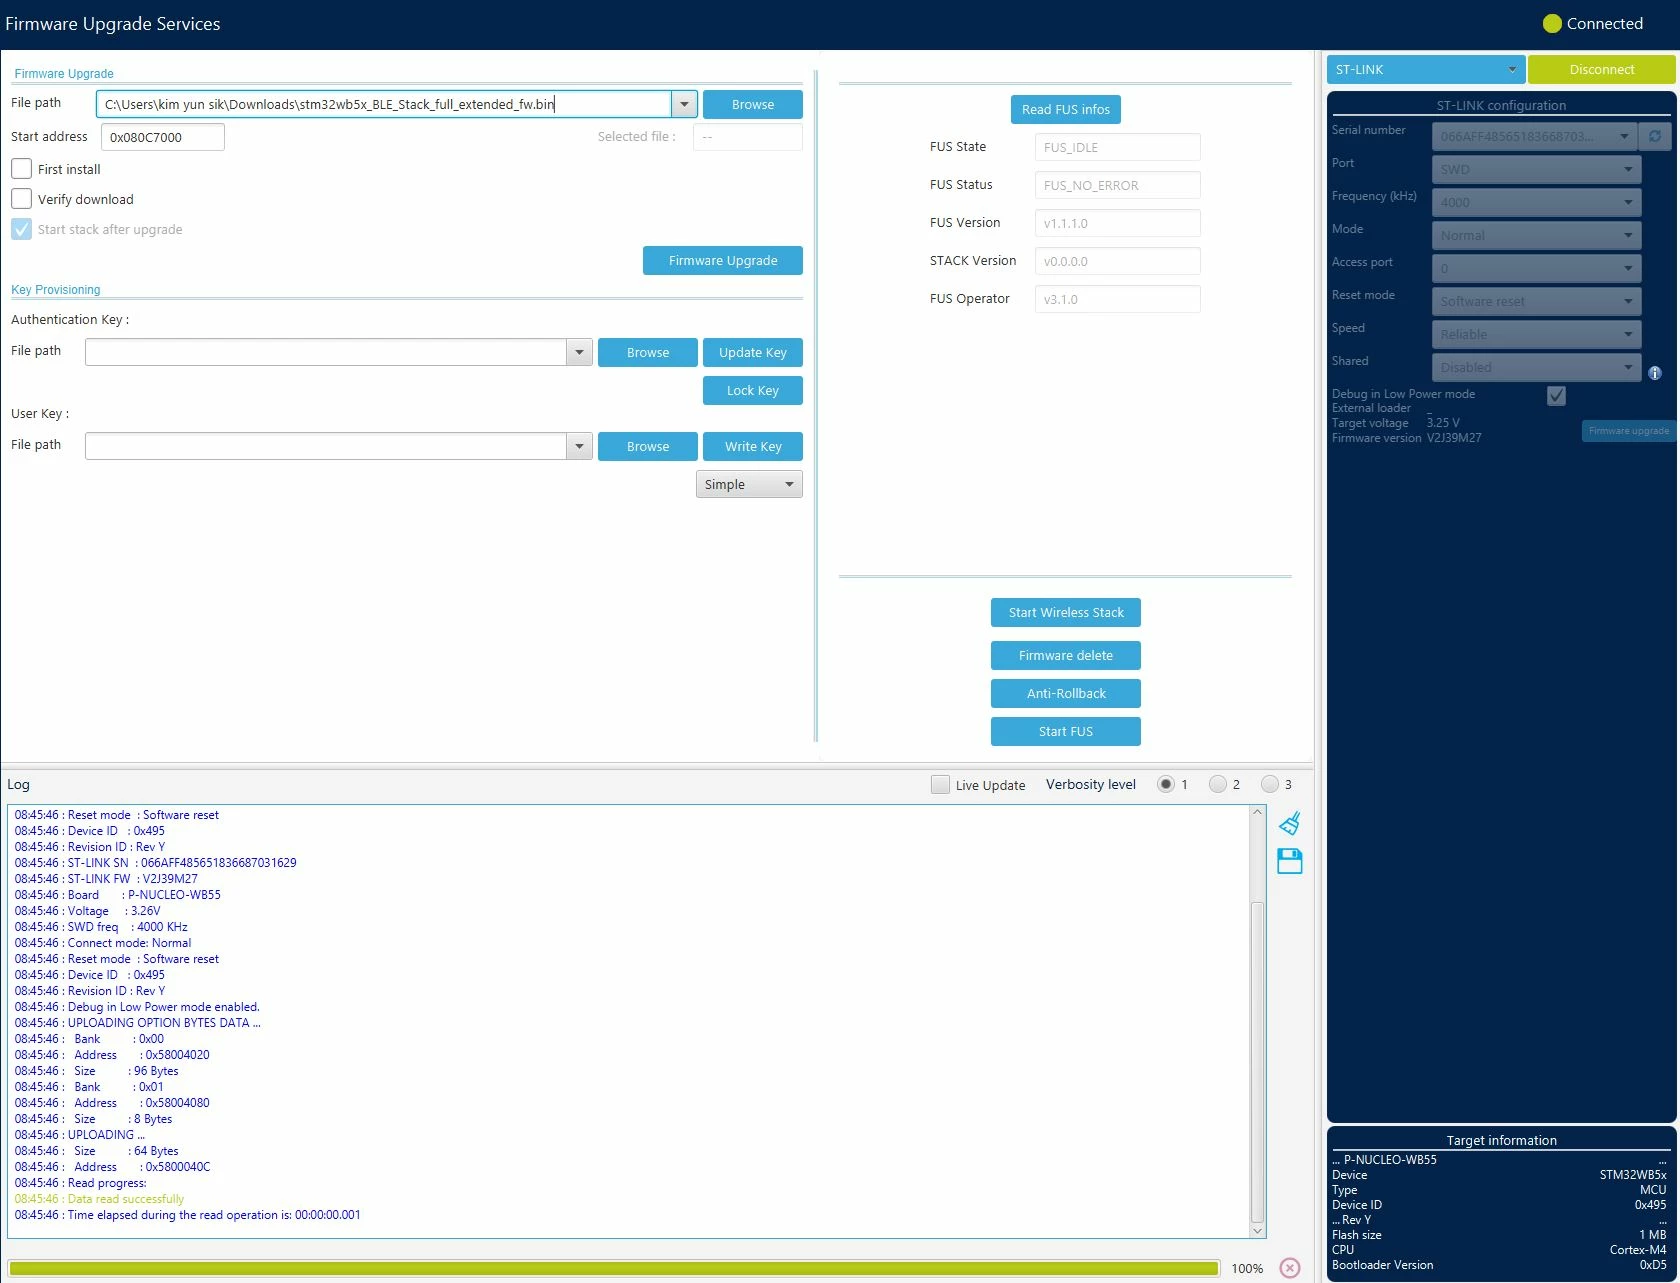The image size is (1680, 1283).
Task: Click the cancel progress icon beside 100%
Action: [x=1290, y=1268]
